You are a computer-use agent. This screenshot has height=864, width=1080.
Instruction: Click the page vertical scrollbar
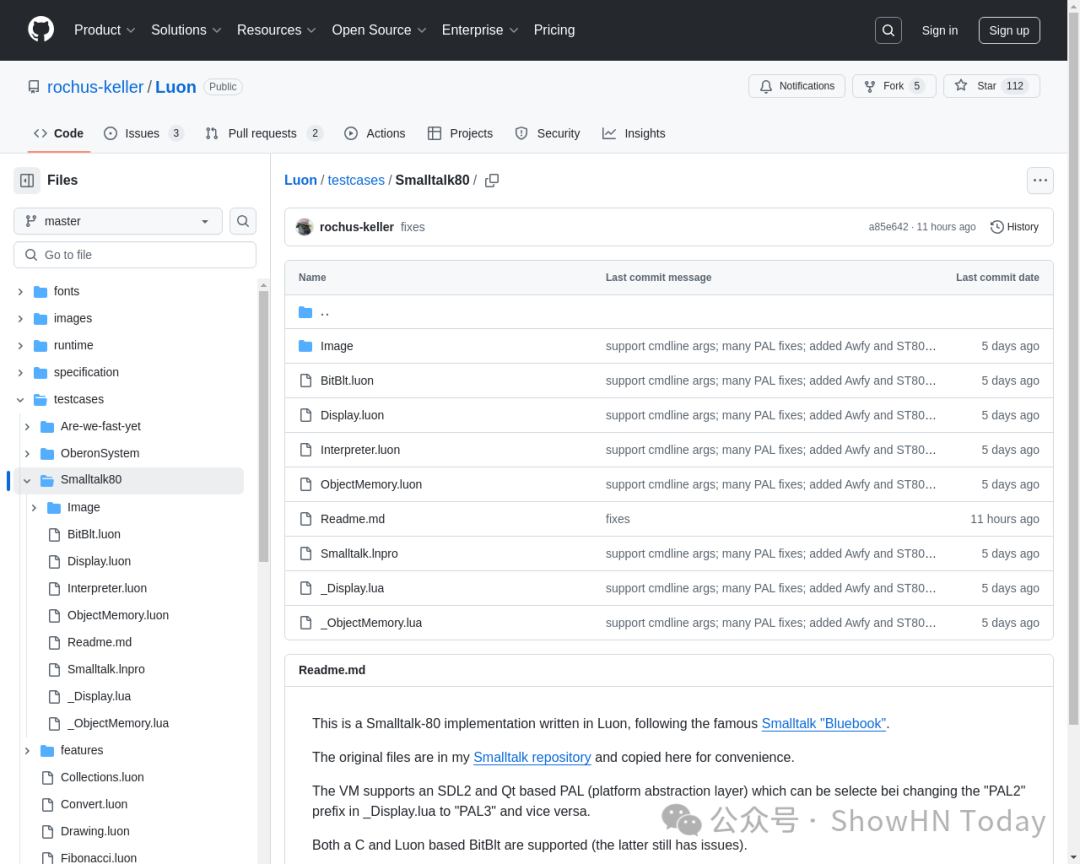1073,369
